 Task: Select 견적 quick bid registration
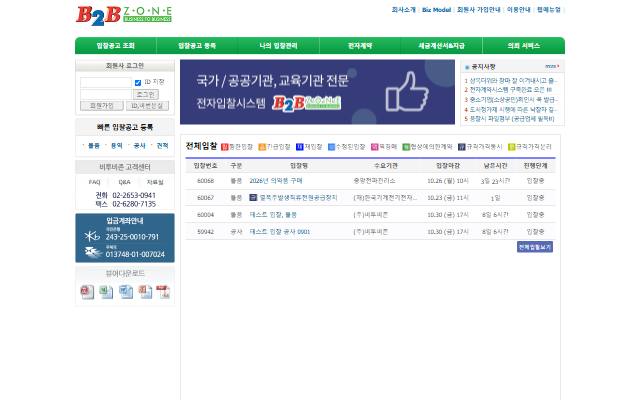[162, 146]
